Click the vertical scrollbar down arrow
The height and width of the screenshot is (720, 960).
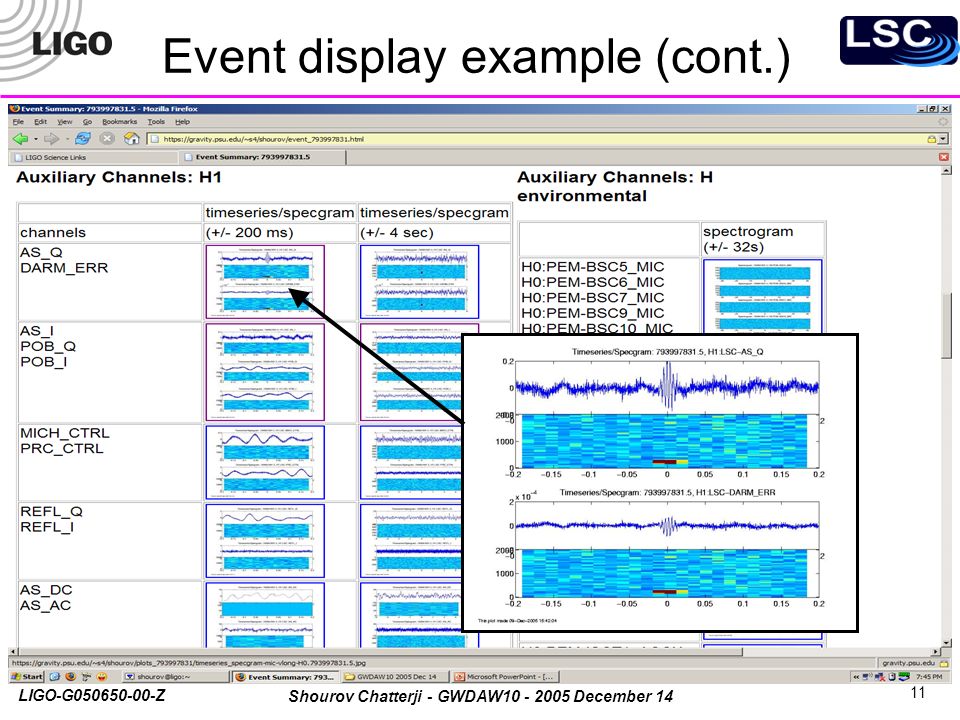point(947,642)
